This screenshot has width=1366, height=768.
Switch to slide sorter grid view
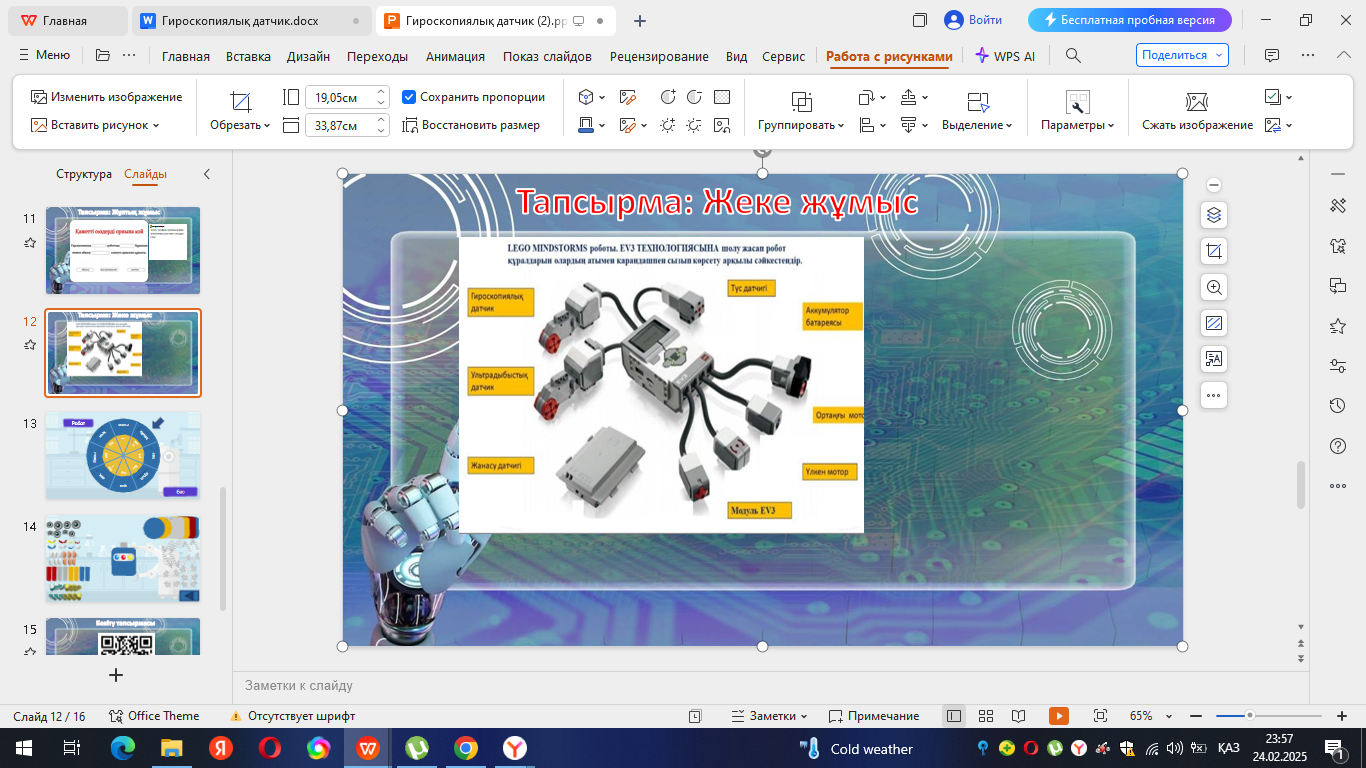click(986, 716)
